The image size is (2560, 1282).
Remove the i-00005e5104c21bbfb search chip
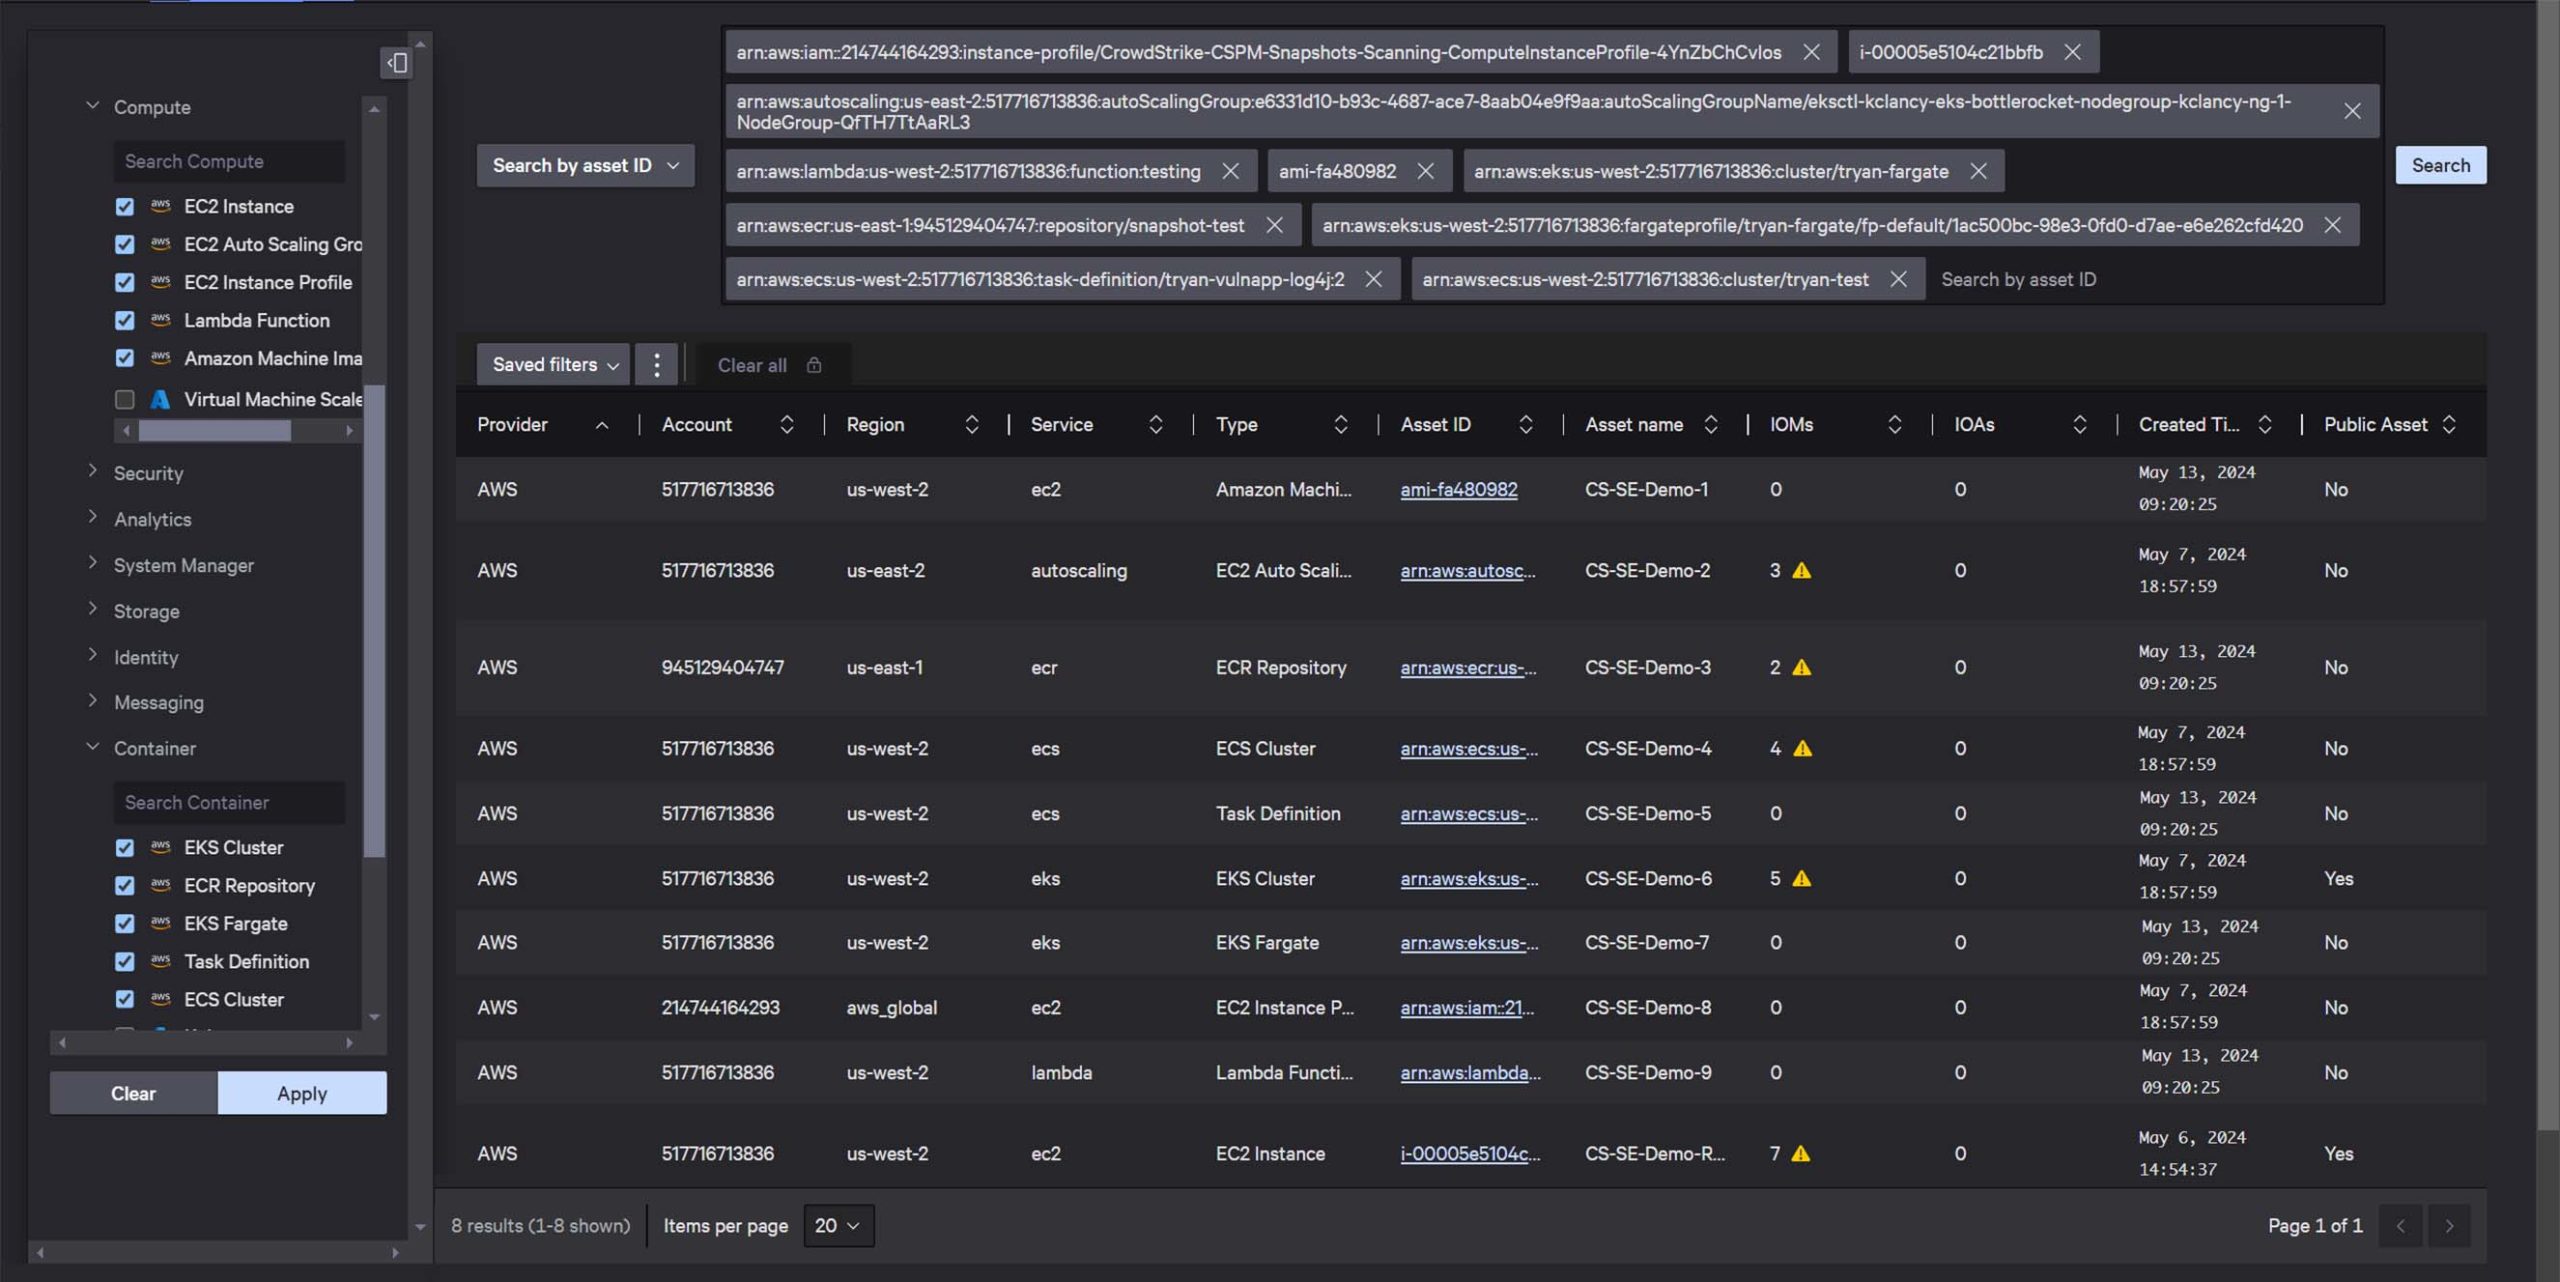pos(2073,52)
